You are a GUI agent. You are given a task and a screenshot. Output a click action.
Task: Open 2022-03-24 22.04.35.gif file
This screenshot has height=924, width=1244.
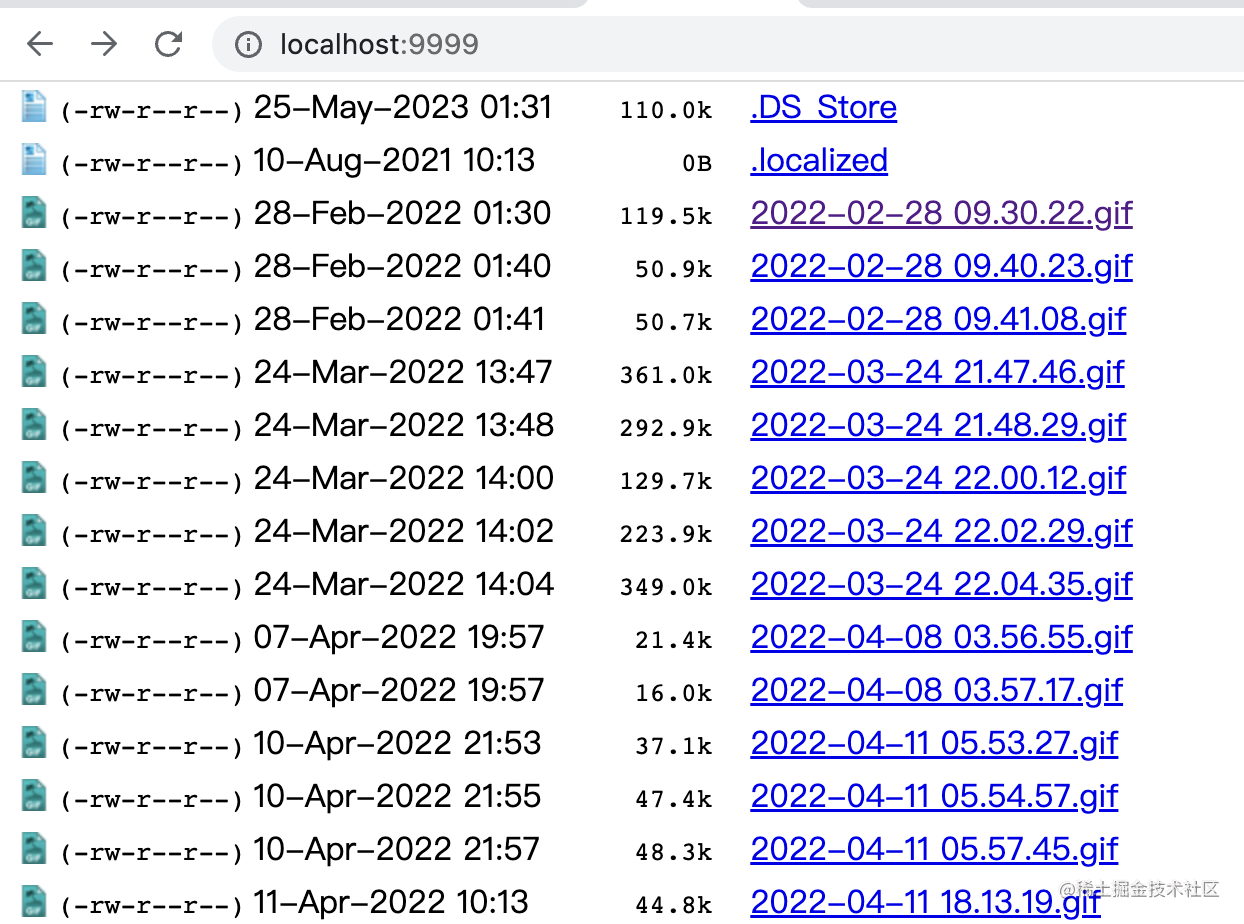940,585
